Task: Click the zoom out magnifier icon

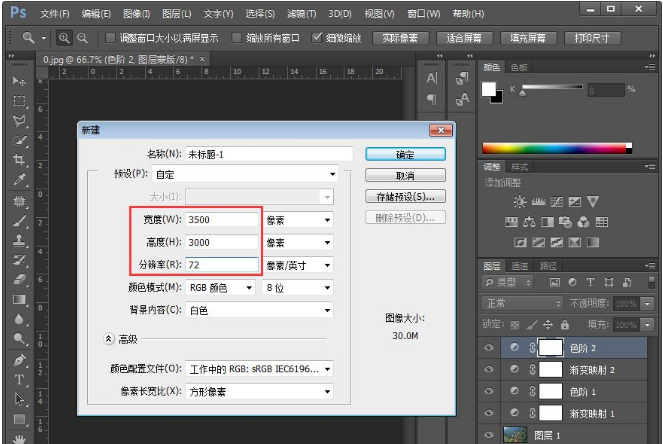Action: pyautogui.click(x=82, y=37)
